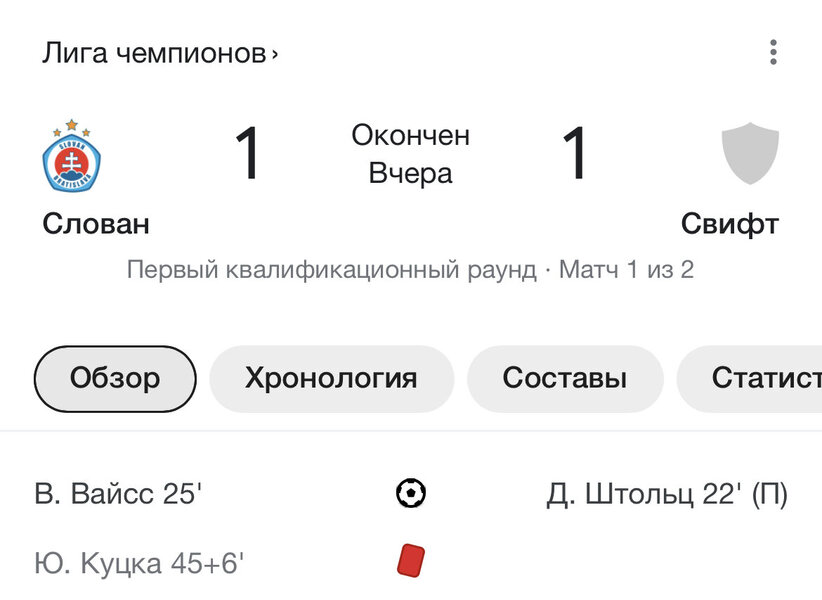The image size is (822, 600).
Task: Open the Свифт team name
Action: pos(729,224)
